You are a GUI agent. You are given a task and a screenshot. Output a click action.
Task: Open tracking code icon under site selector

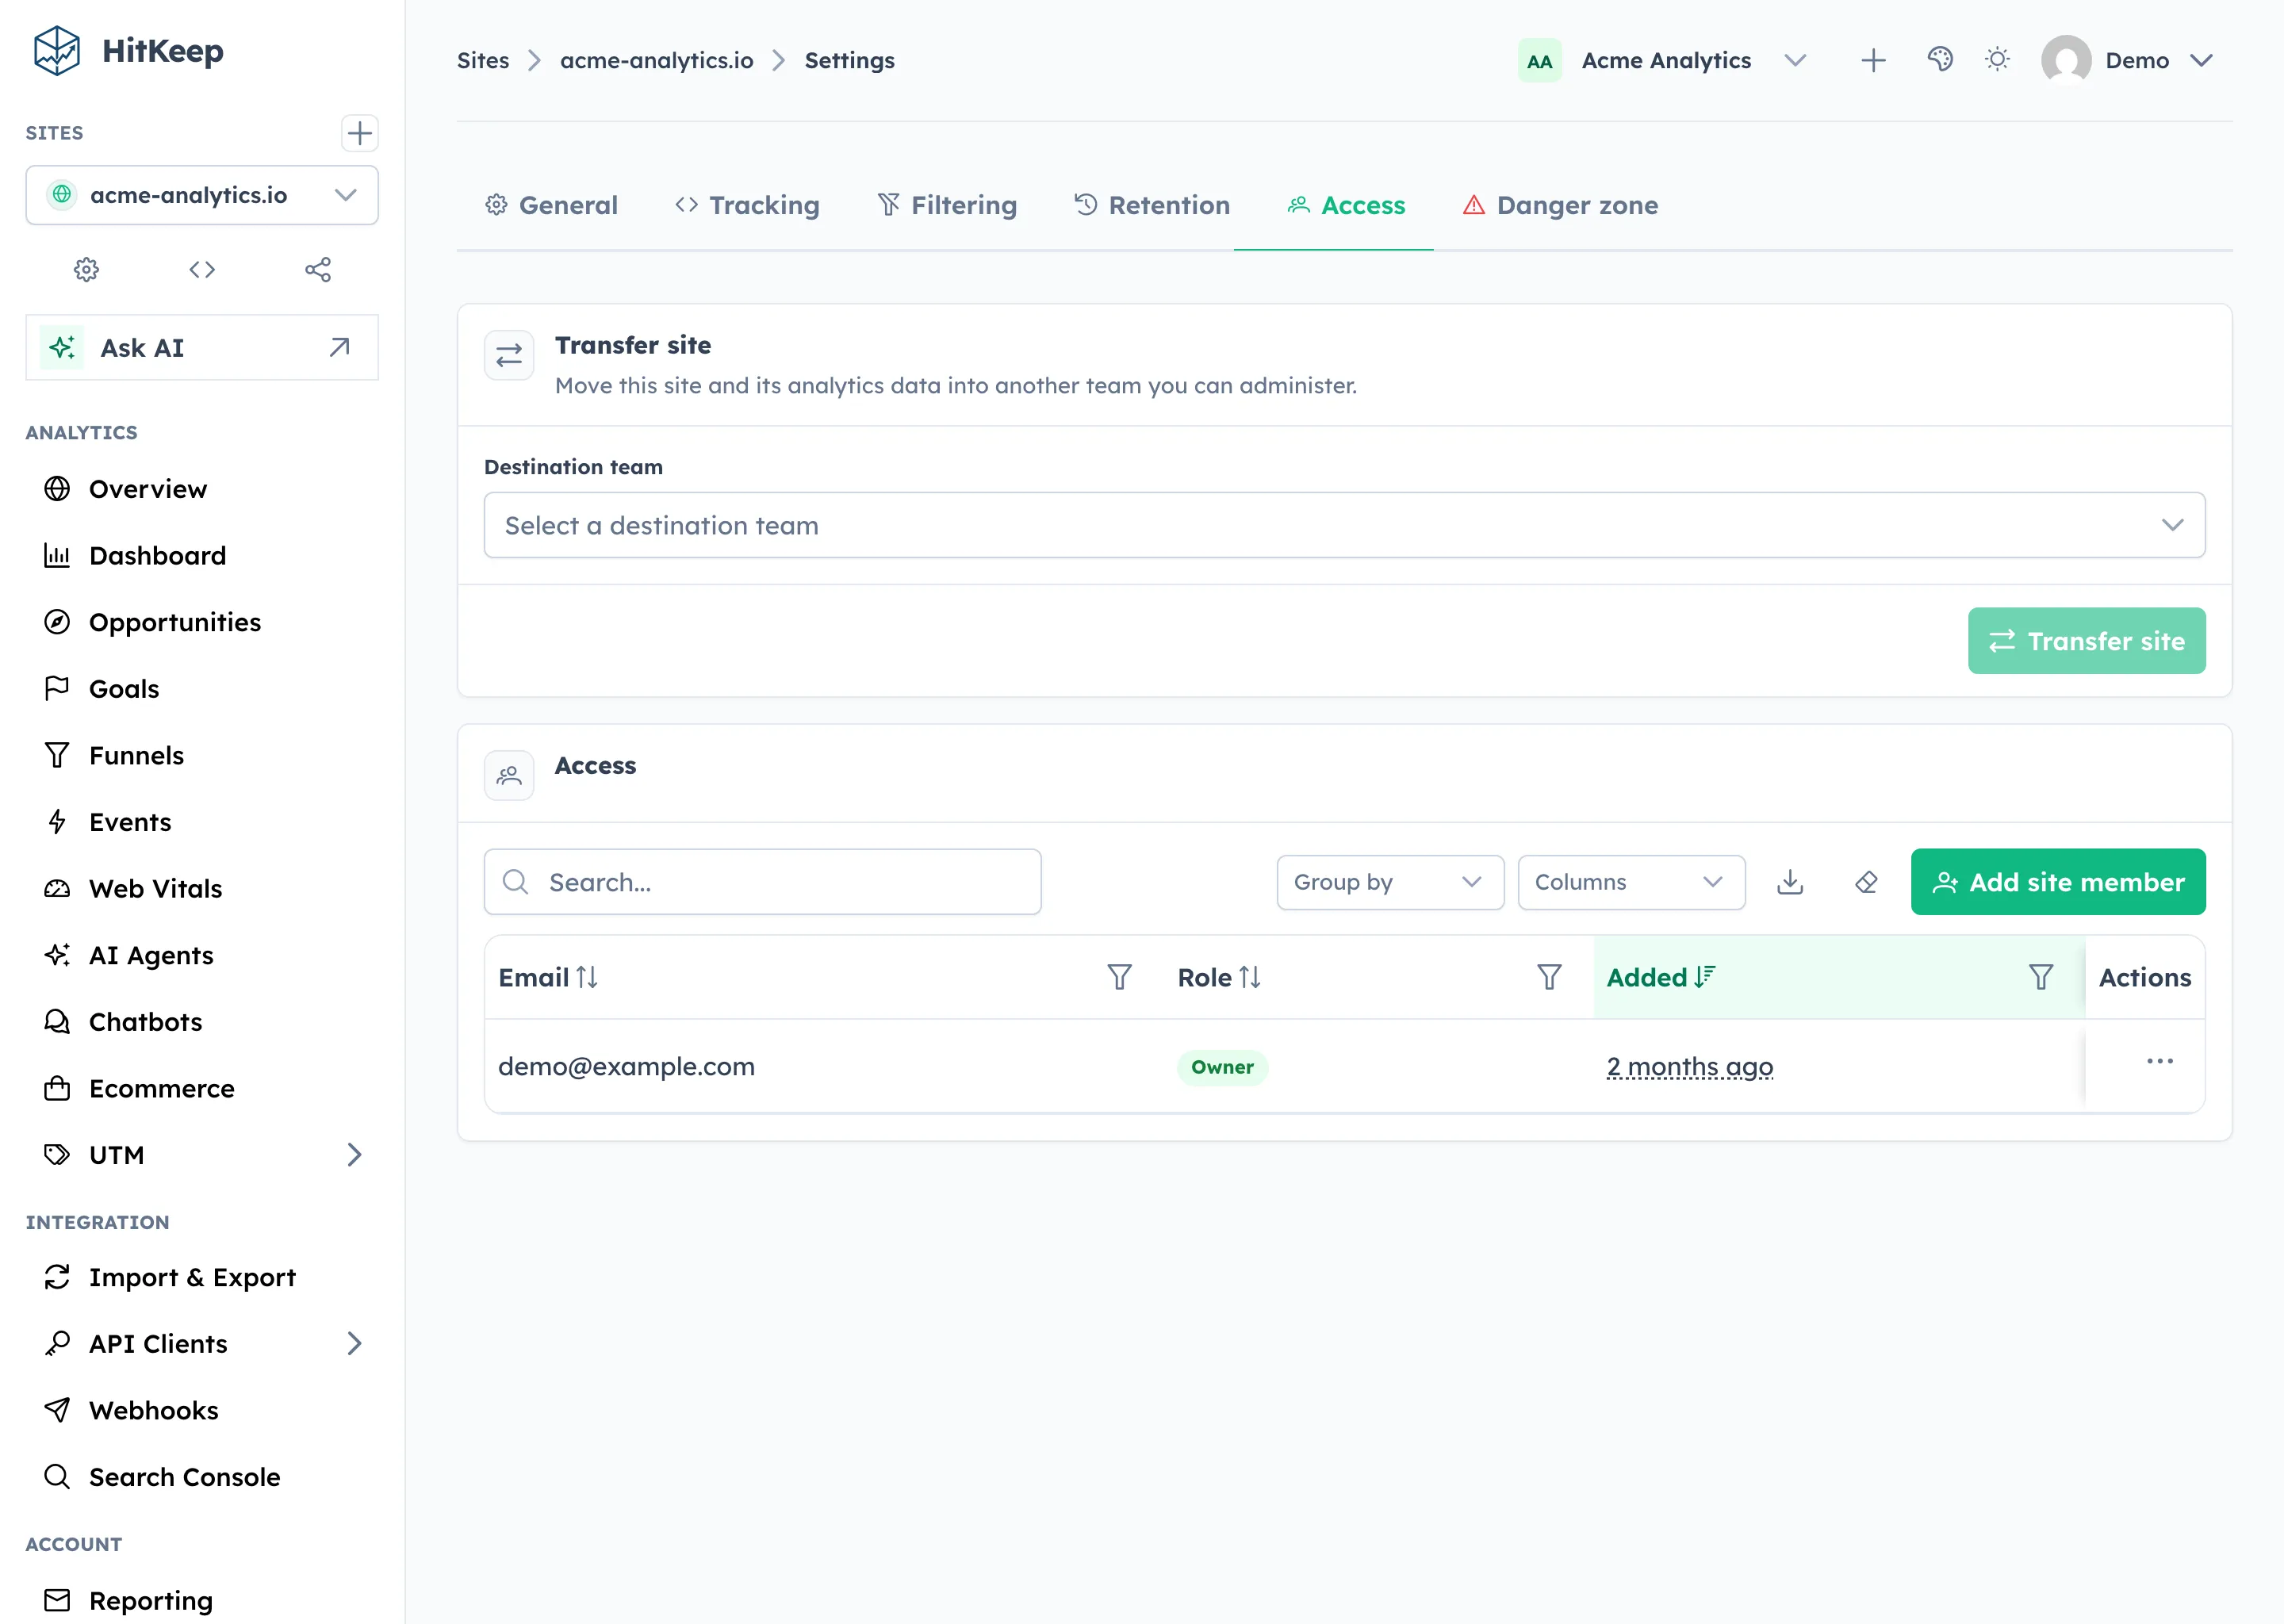(202, 269)
